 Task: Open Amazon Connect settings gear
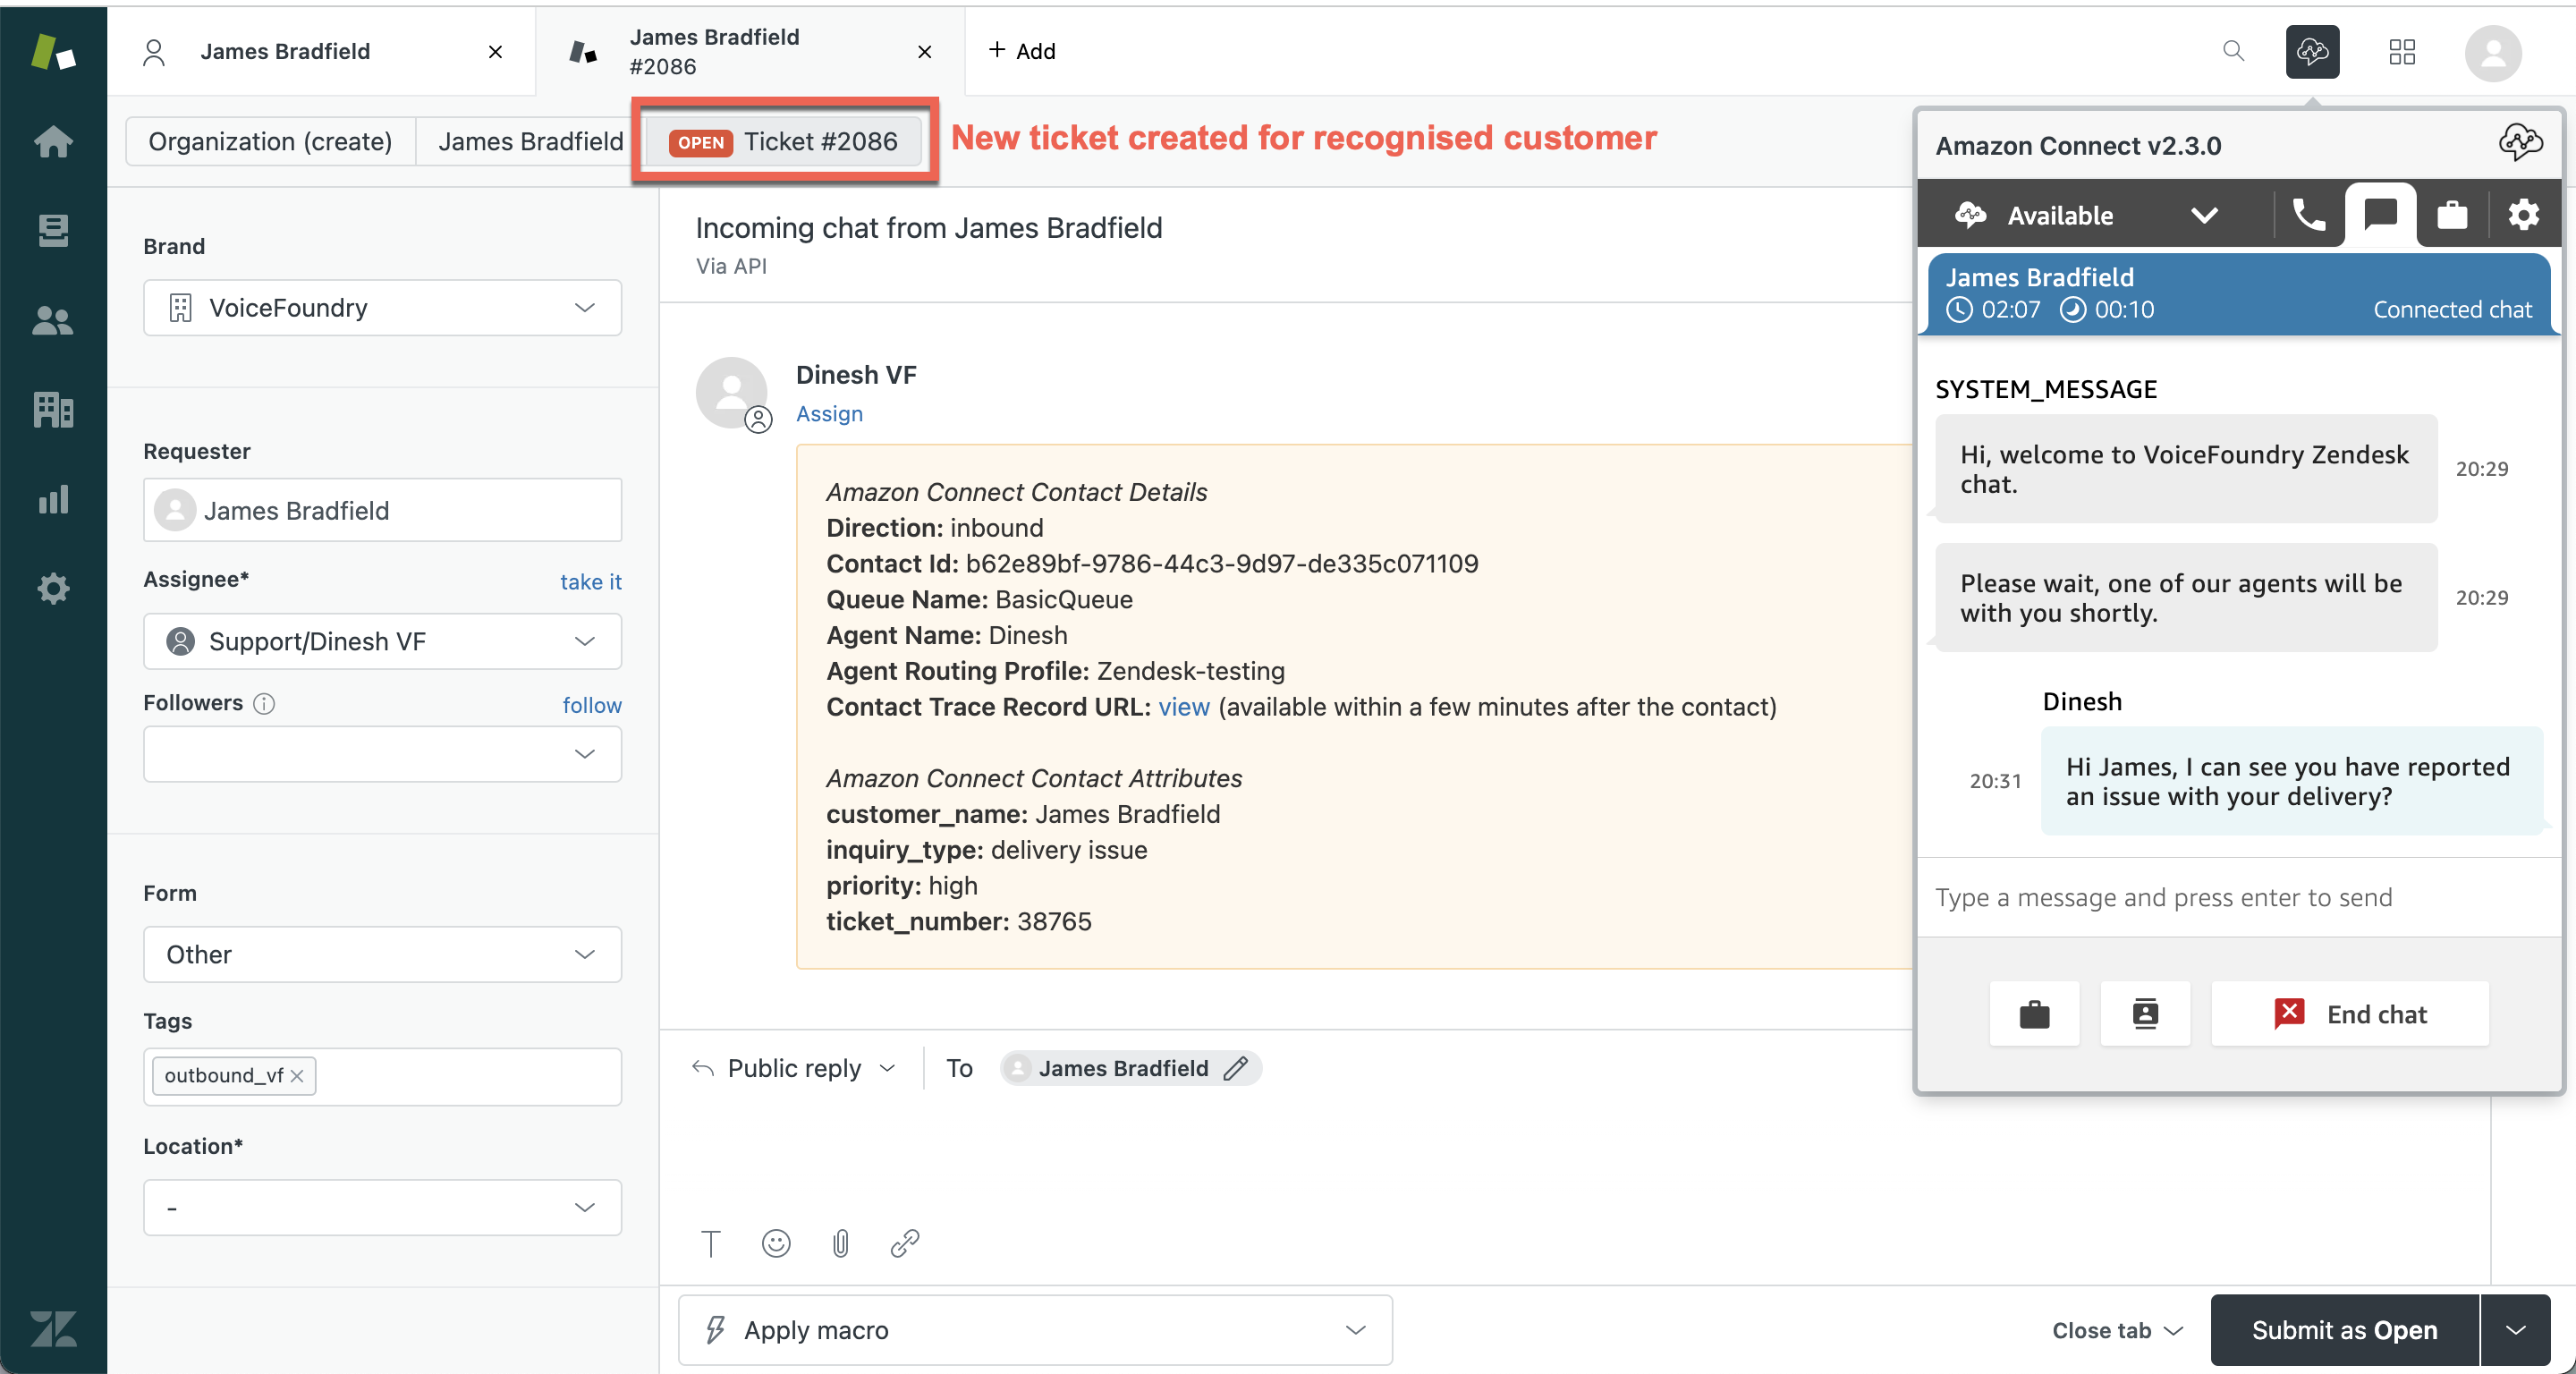click(2523, 215)
